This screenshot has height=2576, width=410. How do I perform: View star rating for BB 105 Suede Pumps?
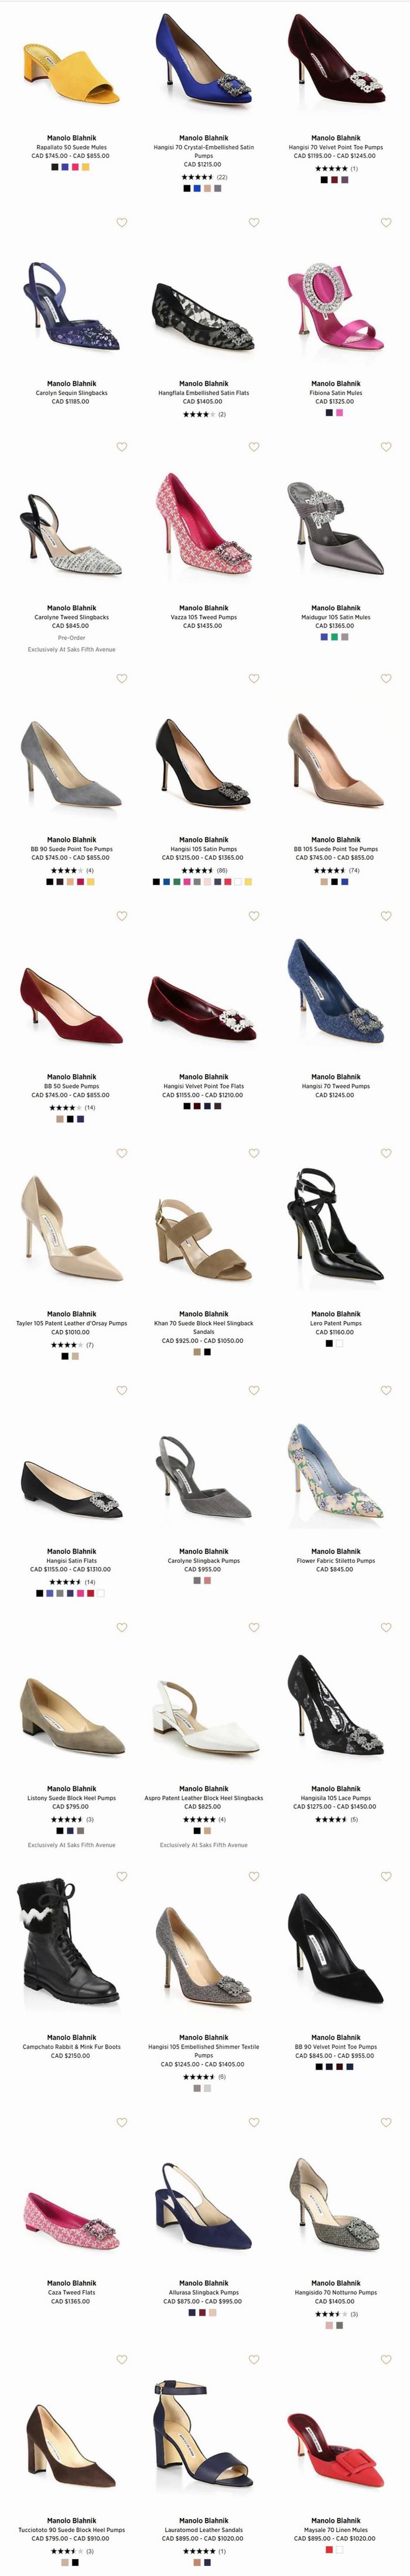coord(330,870)
